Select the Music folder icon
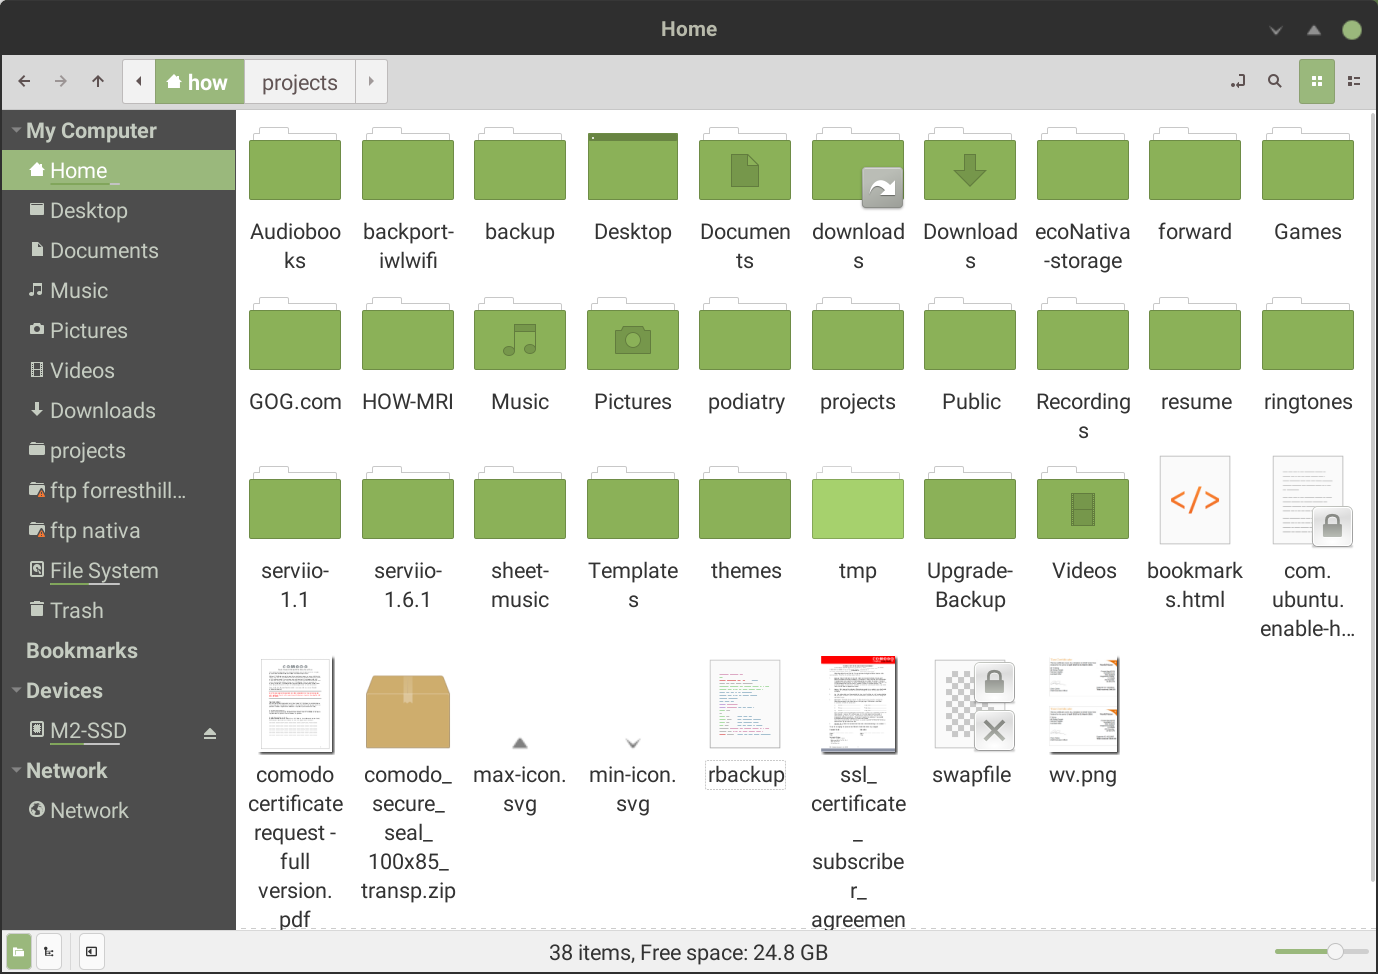1378x974 pixels. (520, 334)
